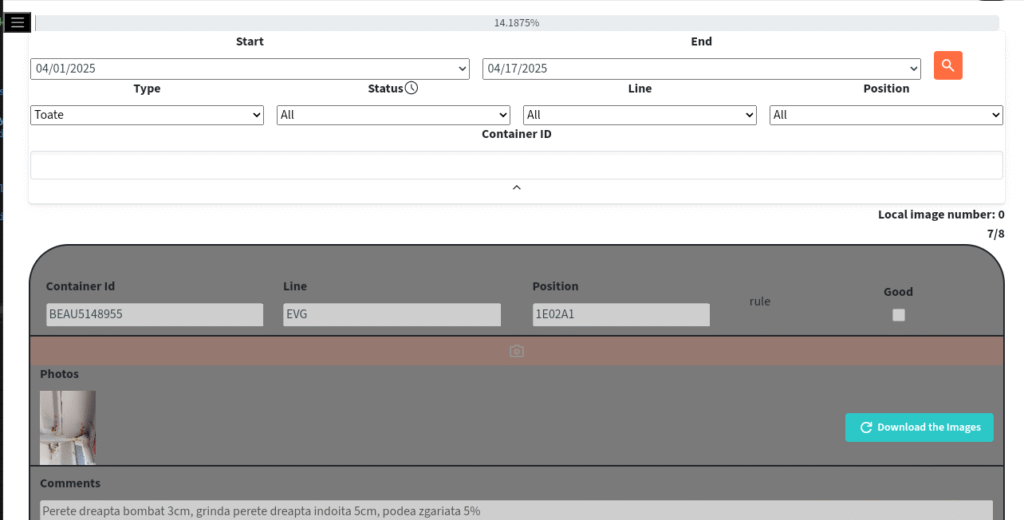Click the Container ID filter input

click(x=517, y=165)
